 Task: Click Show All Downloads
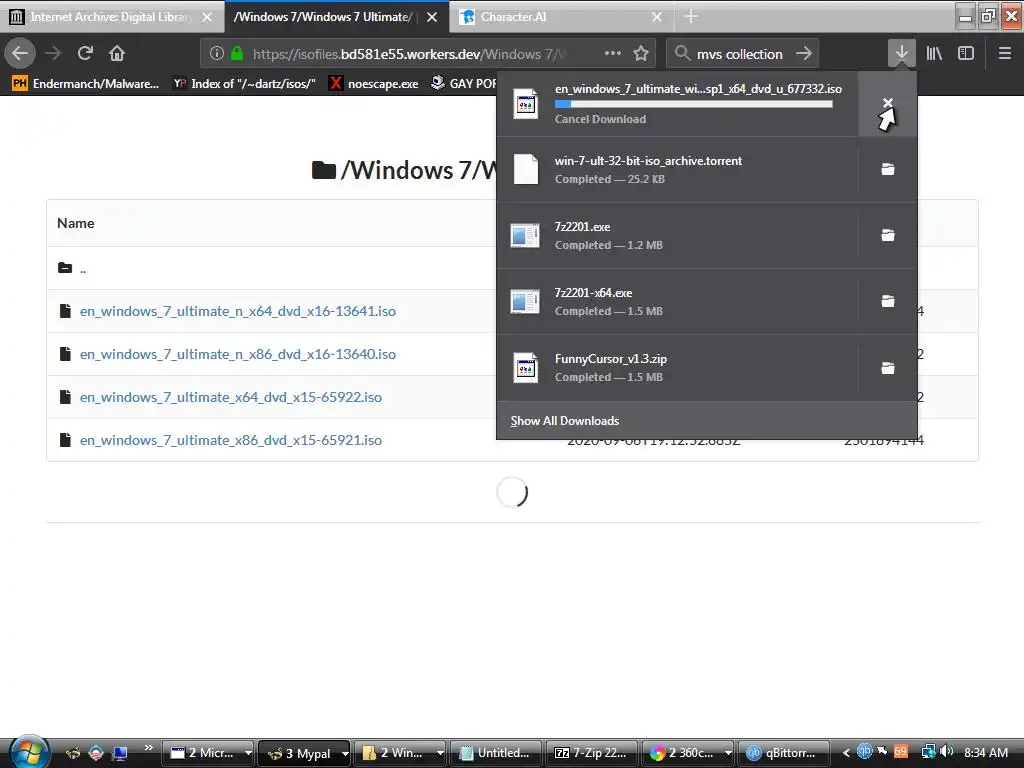(564, 421)
